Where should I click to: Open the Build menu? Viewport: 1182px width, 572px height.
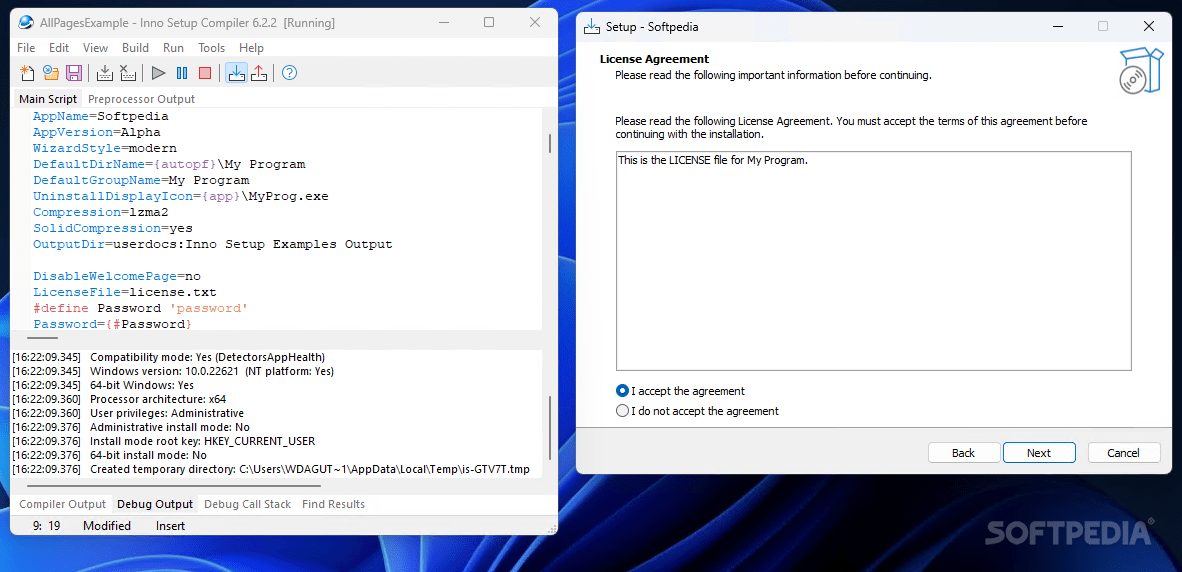click(135, 47)
